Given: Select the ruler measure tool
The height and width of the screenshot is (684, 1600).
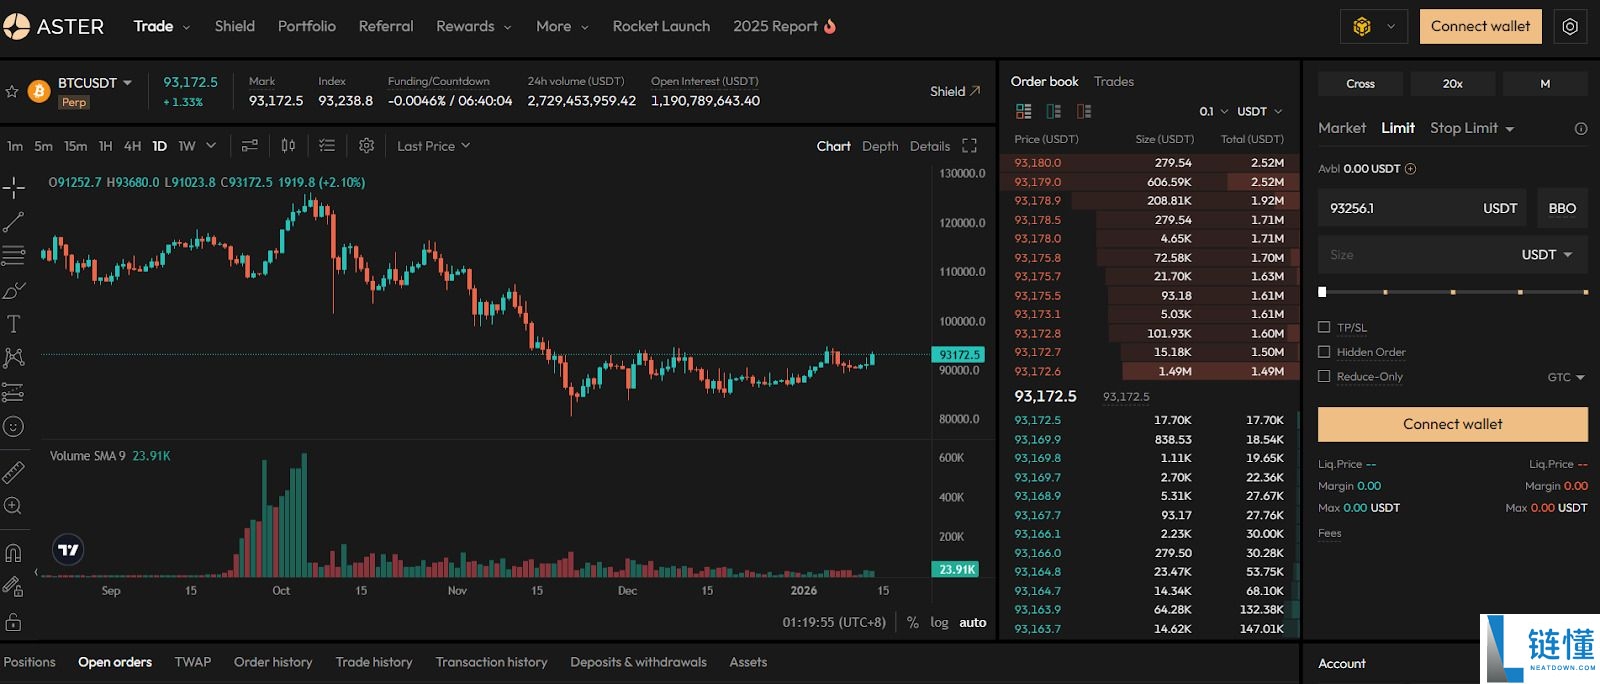Looking at the screenshot, I should (14, 472).
